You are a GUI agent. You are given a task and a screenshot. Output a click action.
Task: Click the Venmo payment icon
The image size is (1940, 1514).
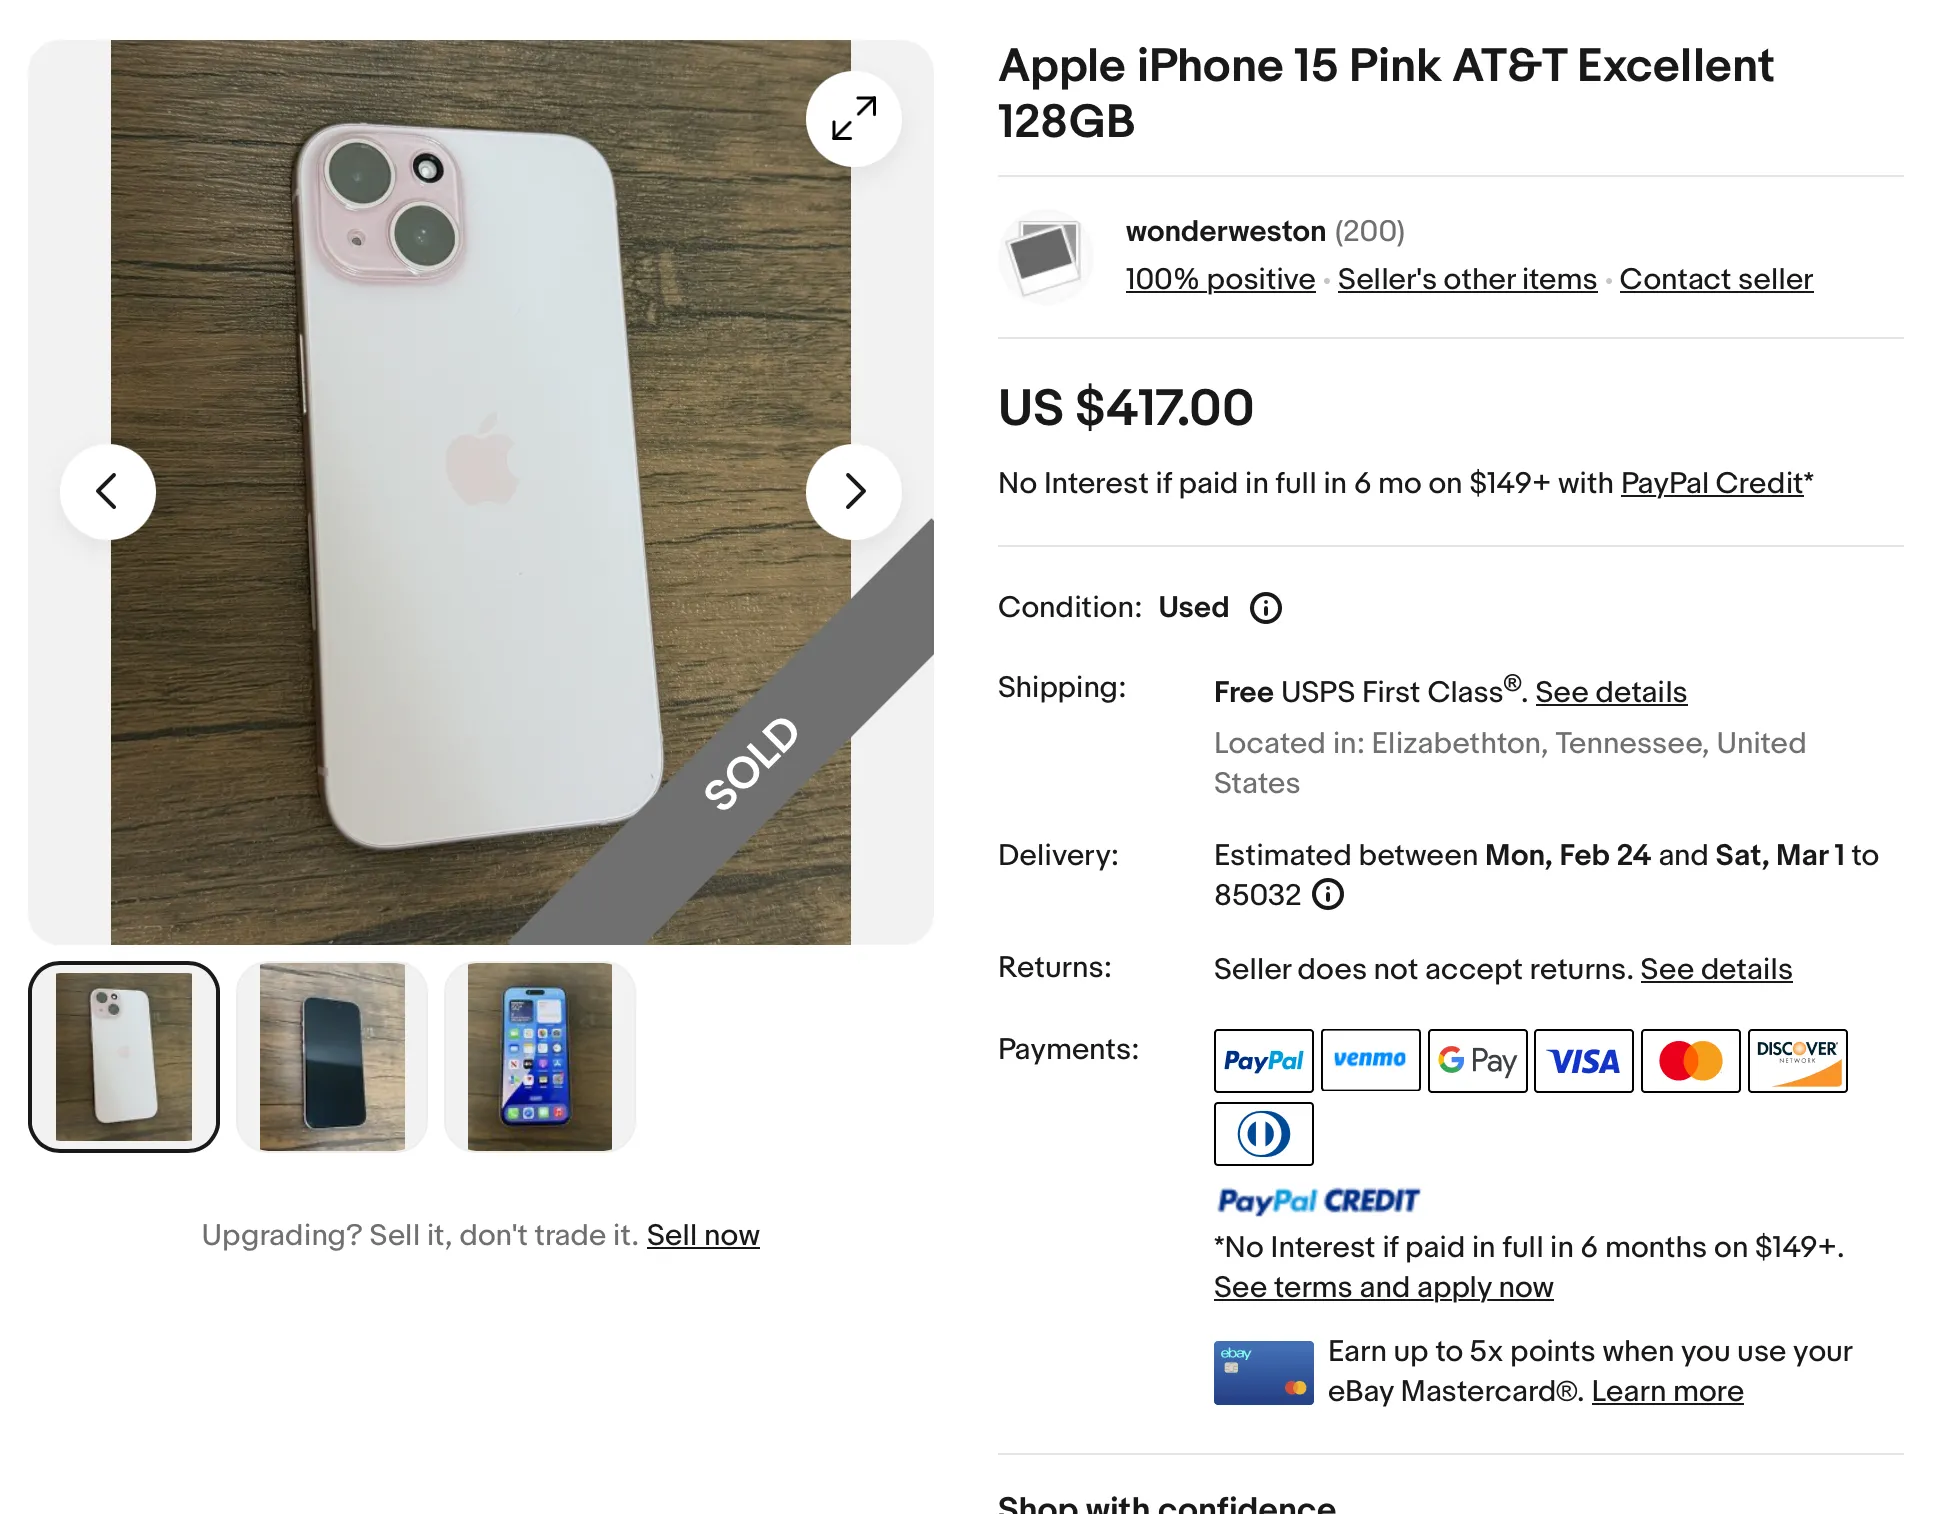pos(1370,1060)
